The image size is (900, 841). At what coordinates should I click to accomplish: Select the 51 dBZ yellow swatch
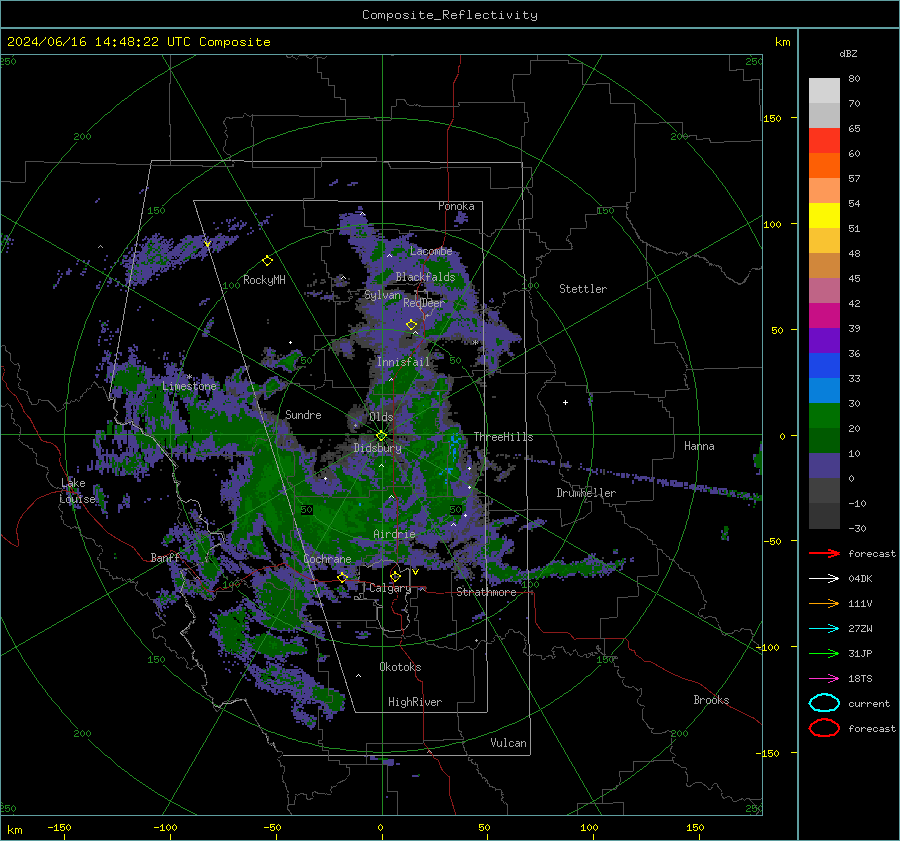point(824,215)
